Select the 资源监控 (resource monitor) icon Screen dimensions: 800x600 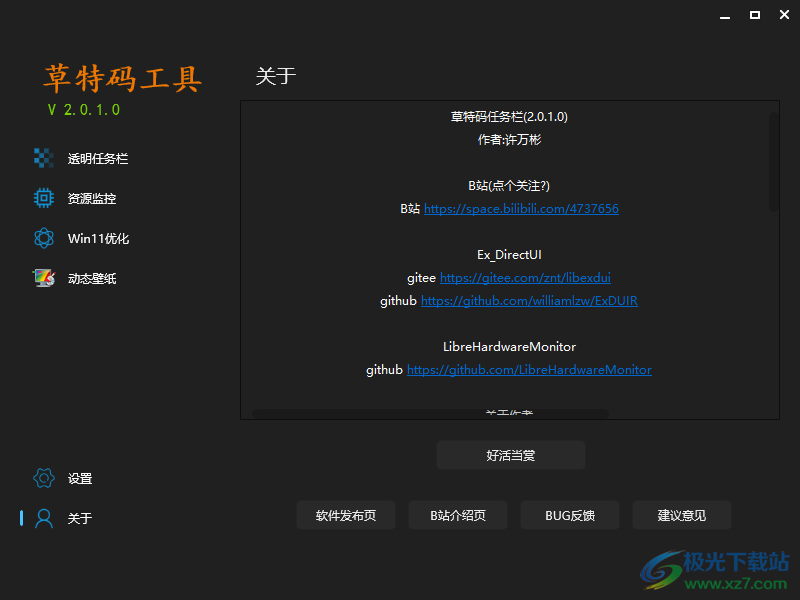[x=44, y=198]
